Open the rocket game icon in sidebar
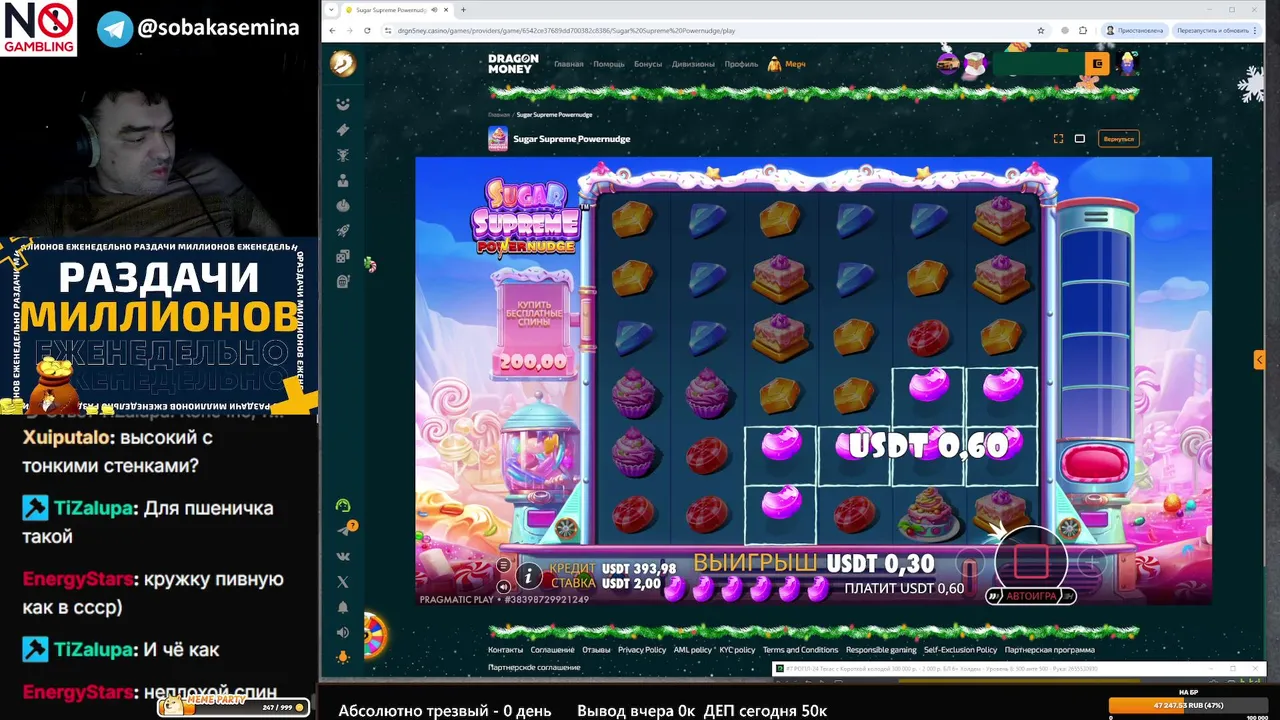The height and width of the screenshot is (720, 1280). [x=343, y=231]
